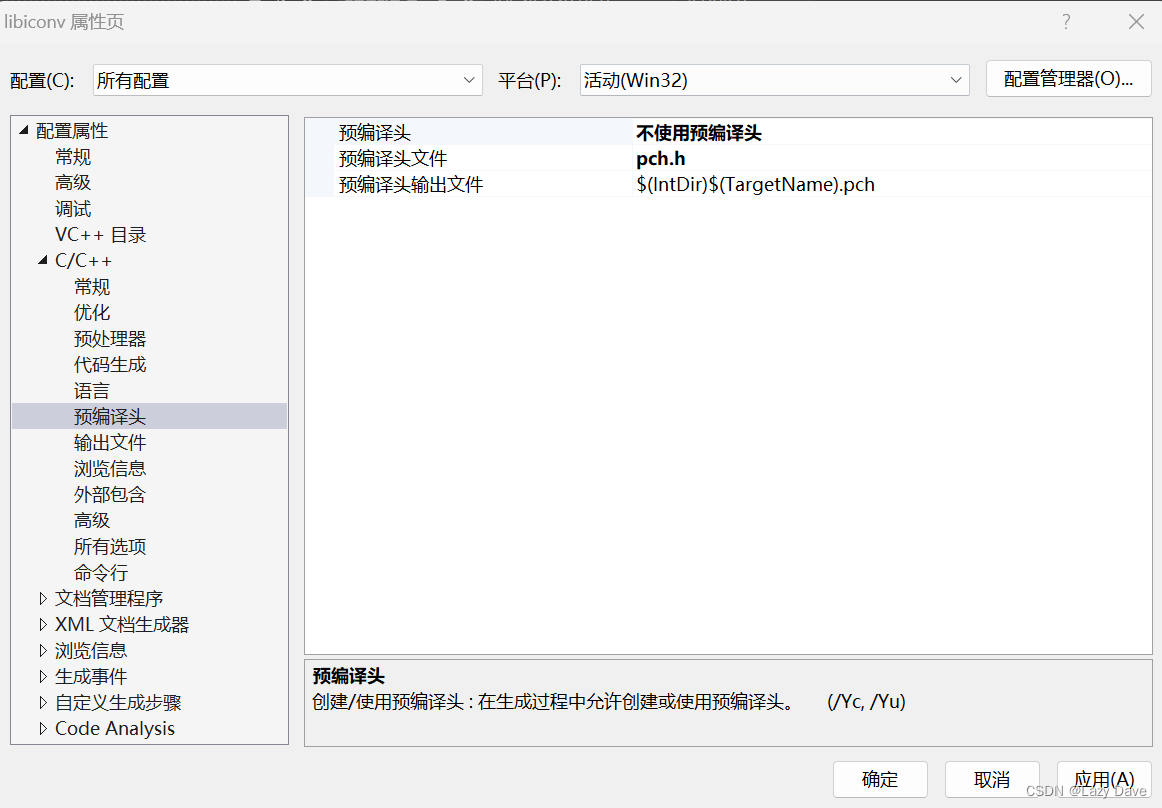Image resolution: width=1162 pixels, height=808 pixels.
Task: Collapse the 配置属性 tree node arrow
Action: click(24, 130)
